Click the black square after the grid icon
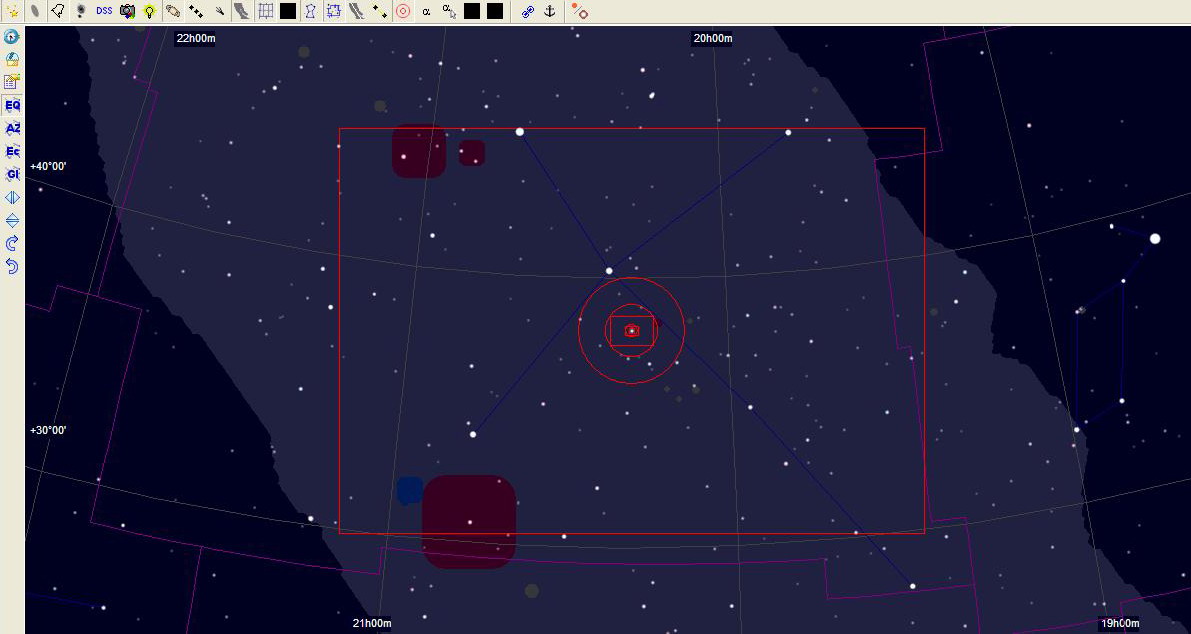The image size is (1191, 634). pos(288,11)
